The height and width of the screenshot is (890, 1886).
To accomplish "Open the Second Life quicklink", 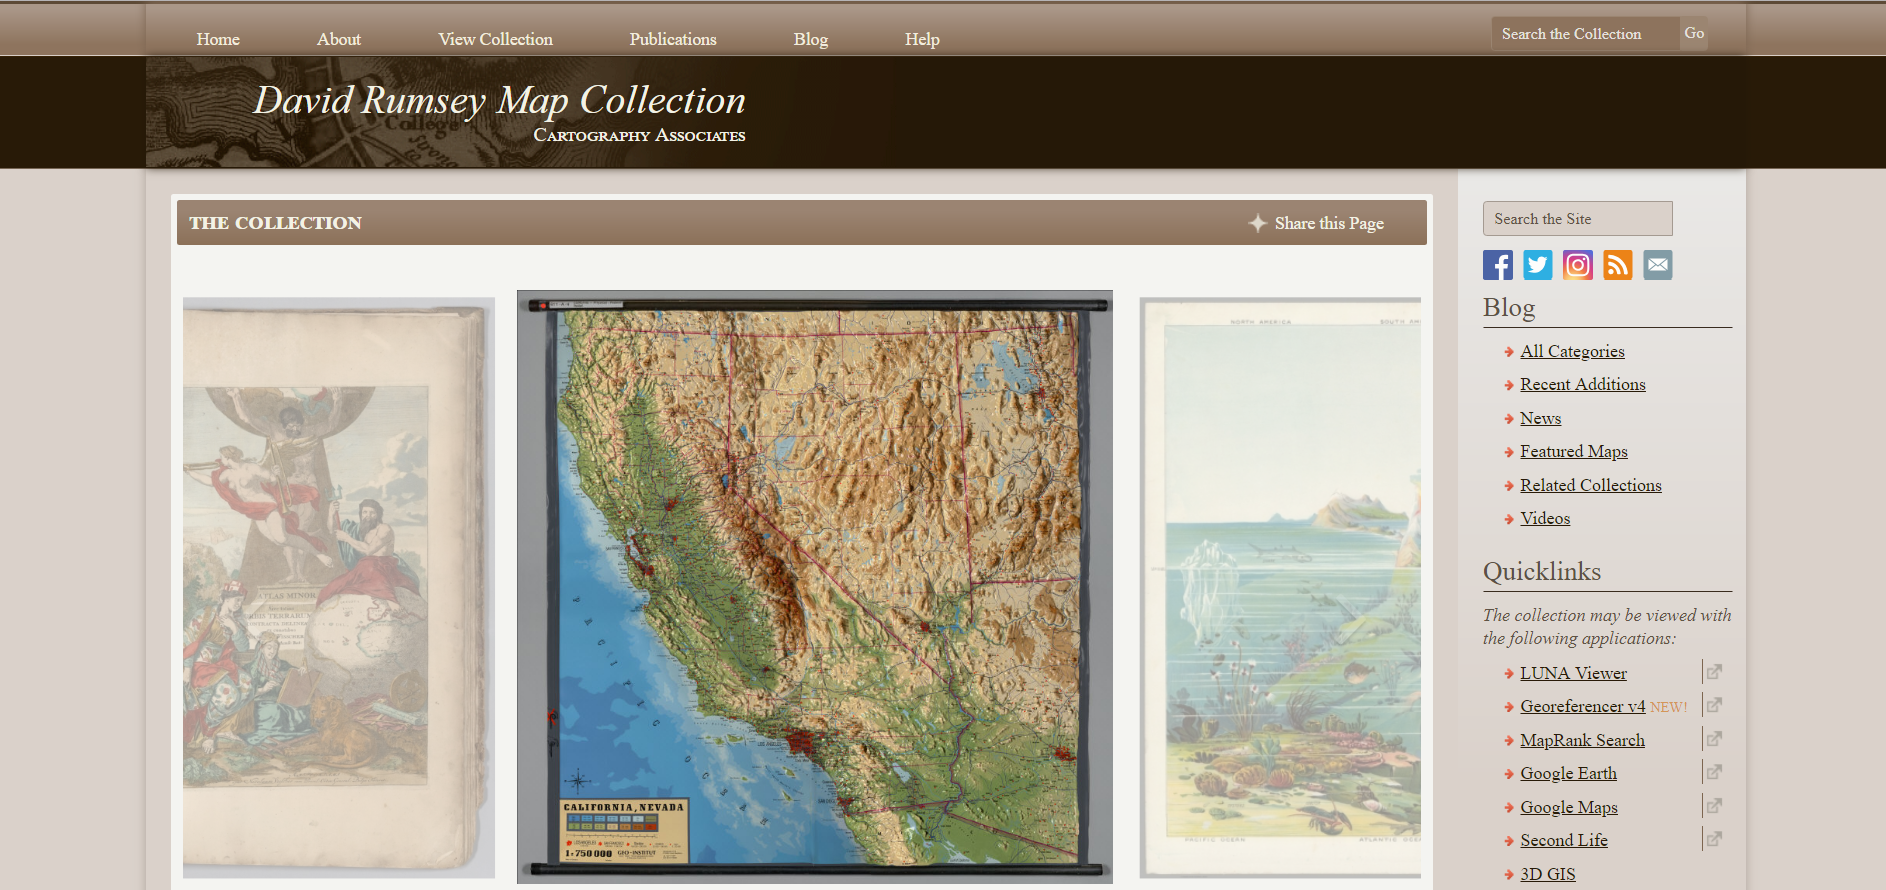I will (1564, 840).
